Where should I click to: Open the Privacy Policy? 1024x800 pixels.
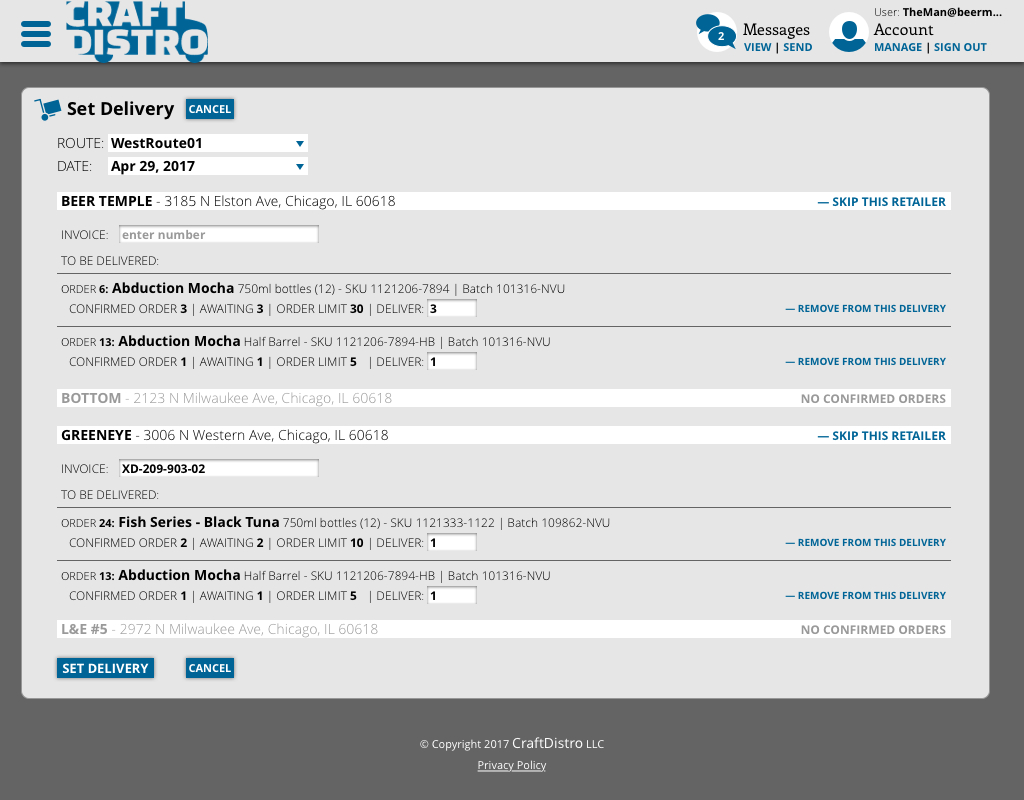511,765
